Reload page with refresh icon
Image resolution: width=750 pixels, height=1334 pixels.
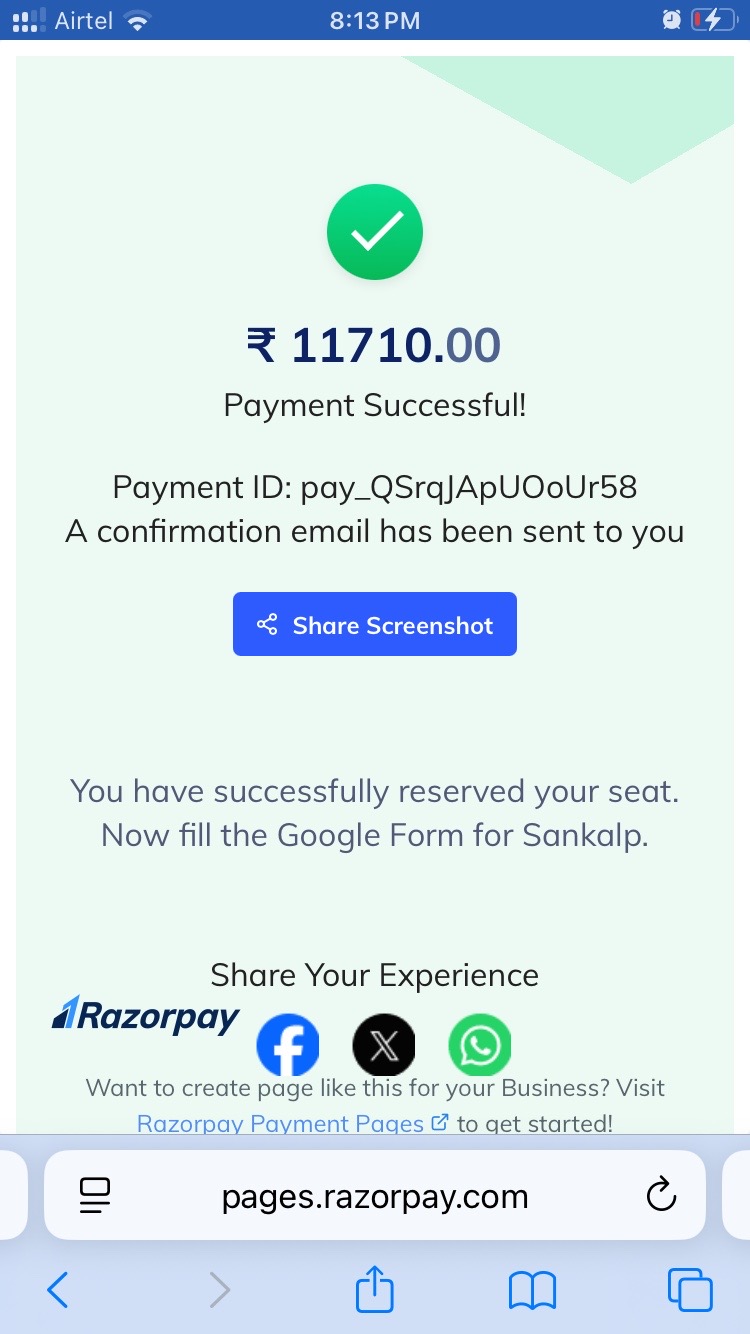(x=661, y=1195)
